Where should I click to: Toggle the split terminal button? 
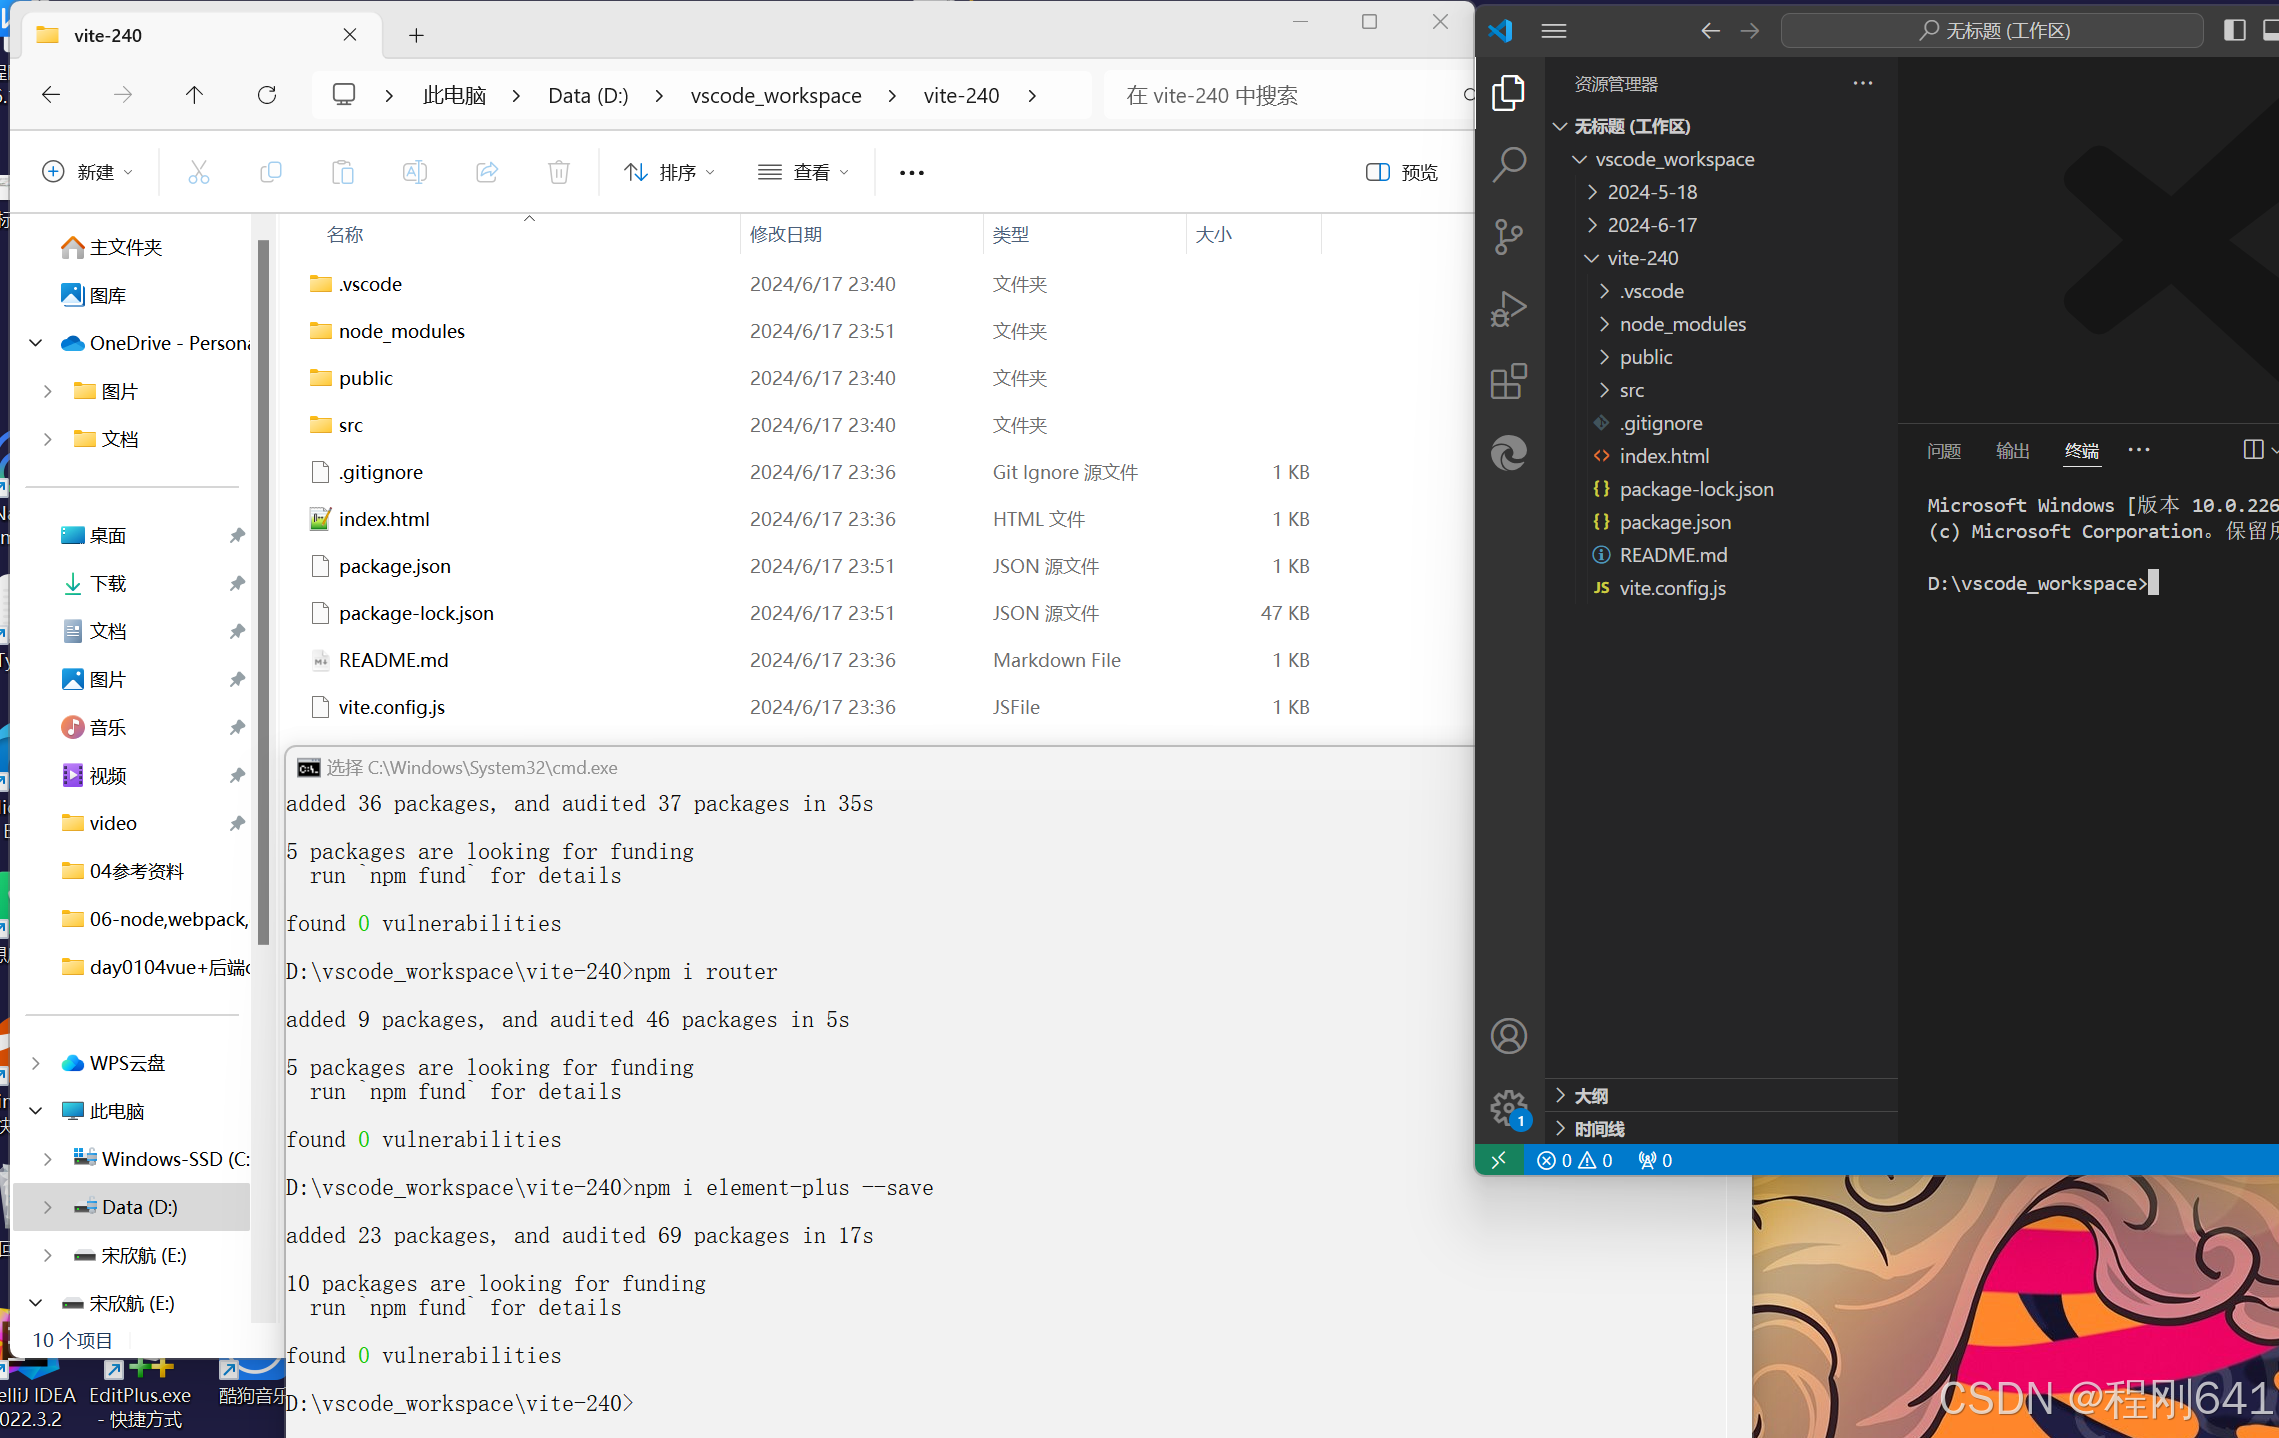(2253, 450)
